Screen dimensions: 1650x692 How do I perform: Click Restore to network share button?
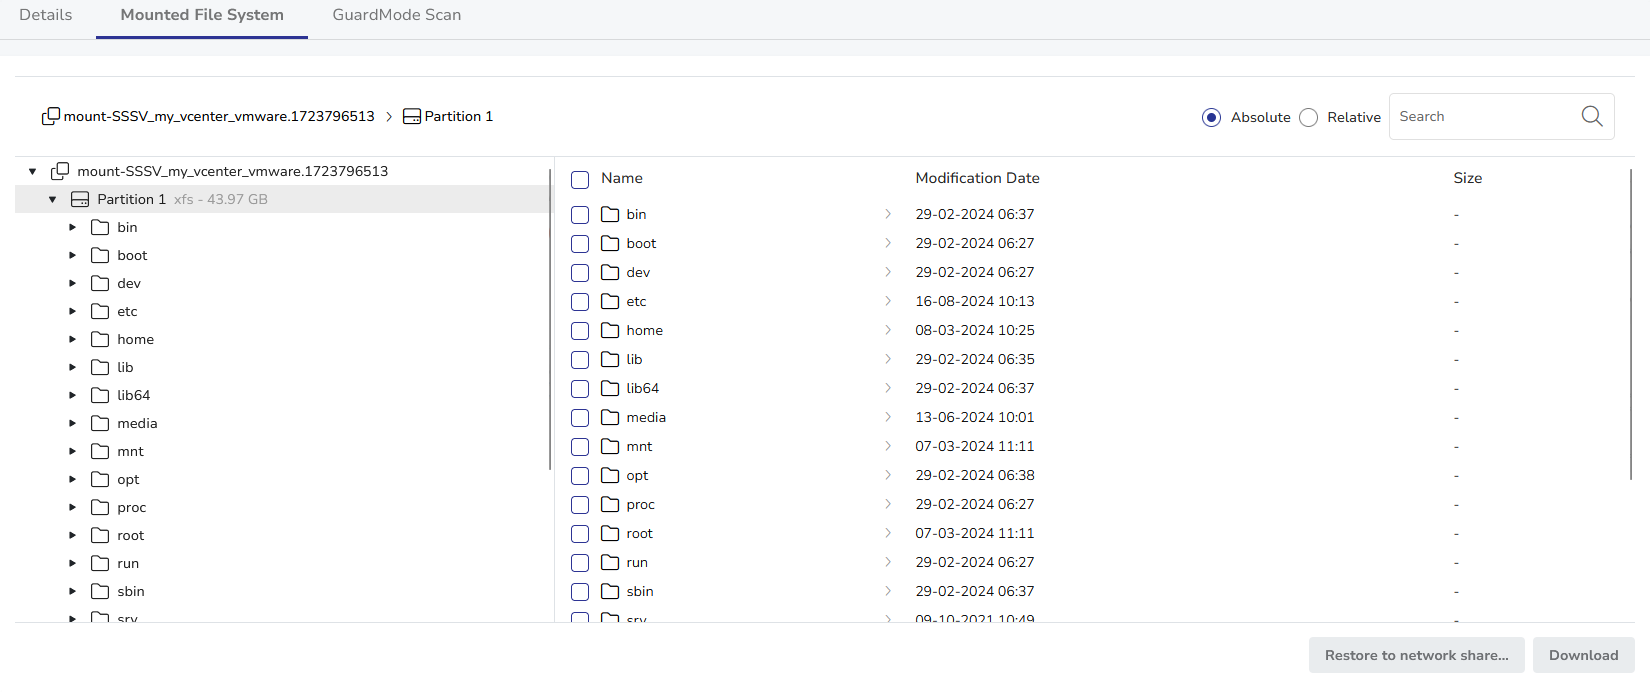point(1416,655)
